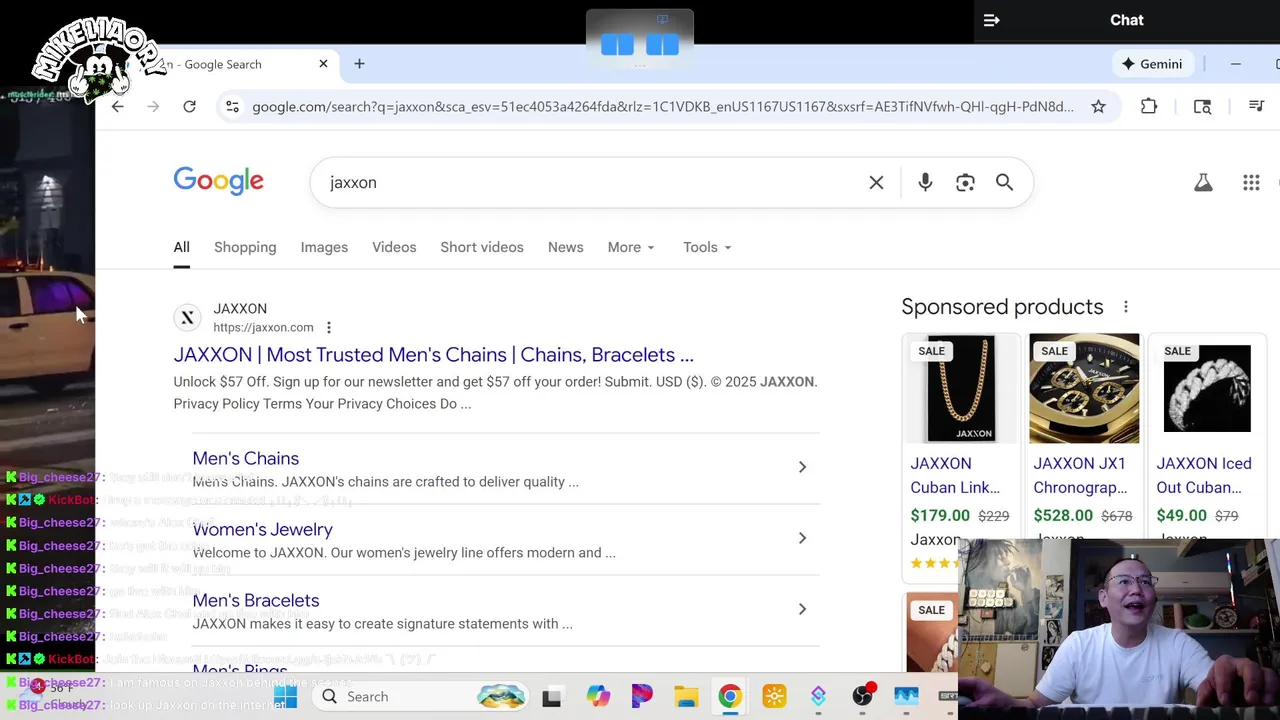Switch to the Videos tab
The image size is (1280, 720).
[x=394, y=247]
